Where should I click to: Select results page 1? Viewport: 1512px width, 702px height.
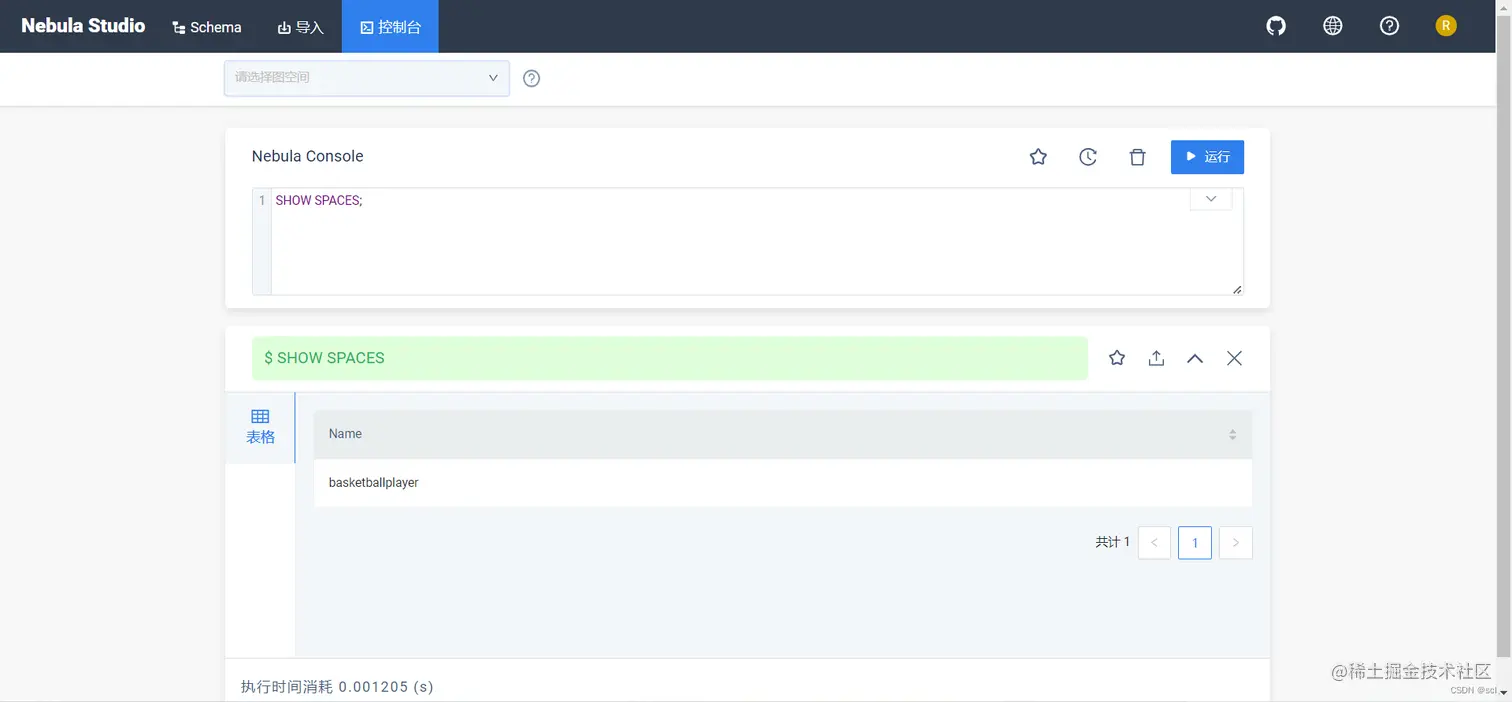coord(1195,543)
